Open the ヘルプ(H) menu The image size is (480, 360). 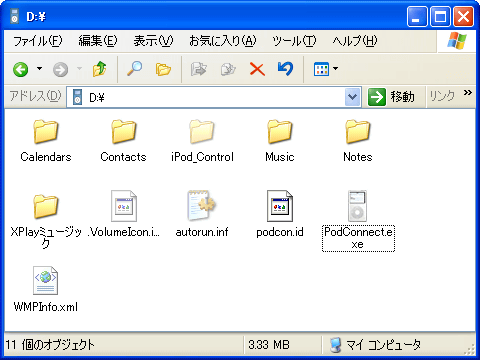(x=355, y=41)
